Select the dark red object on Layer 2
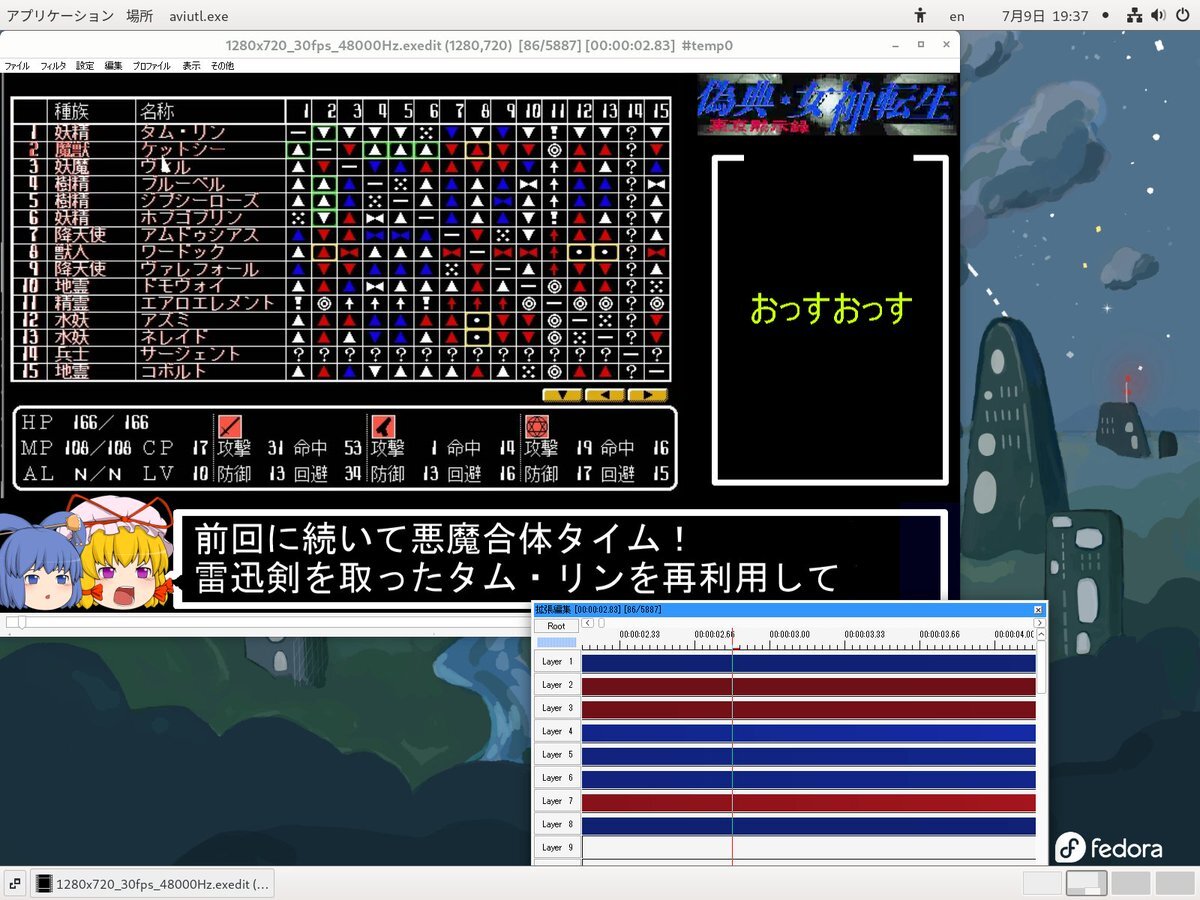Screen dimensions: 1200x900 pos(808,686)
